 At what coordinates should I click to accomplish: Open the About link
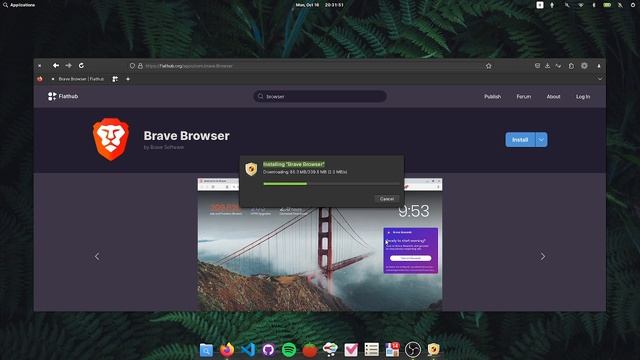coord(553,97)
